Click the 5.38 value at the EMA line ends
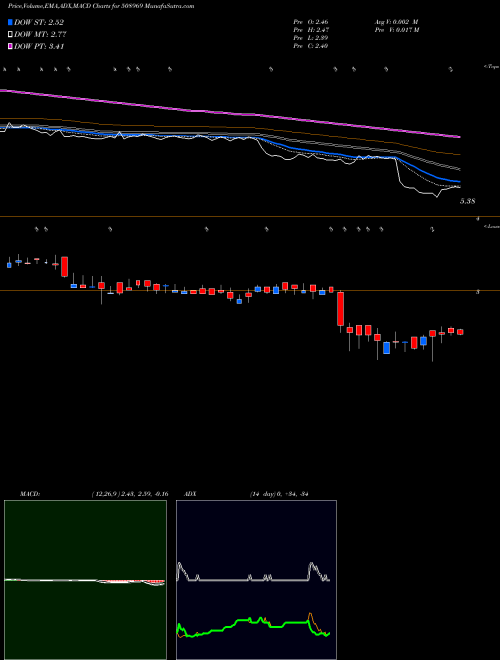 467,201
